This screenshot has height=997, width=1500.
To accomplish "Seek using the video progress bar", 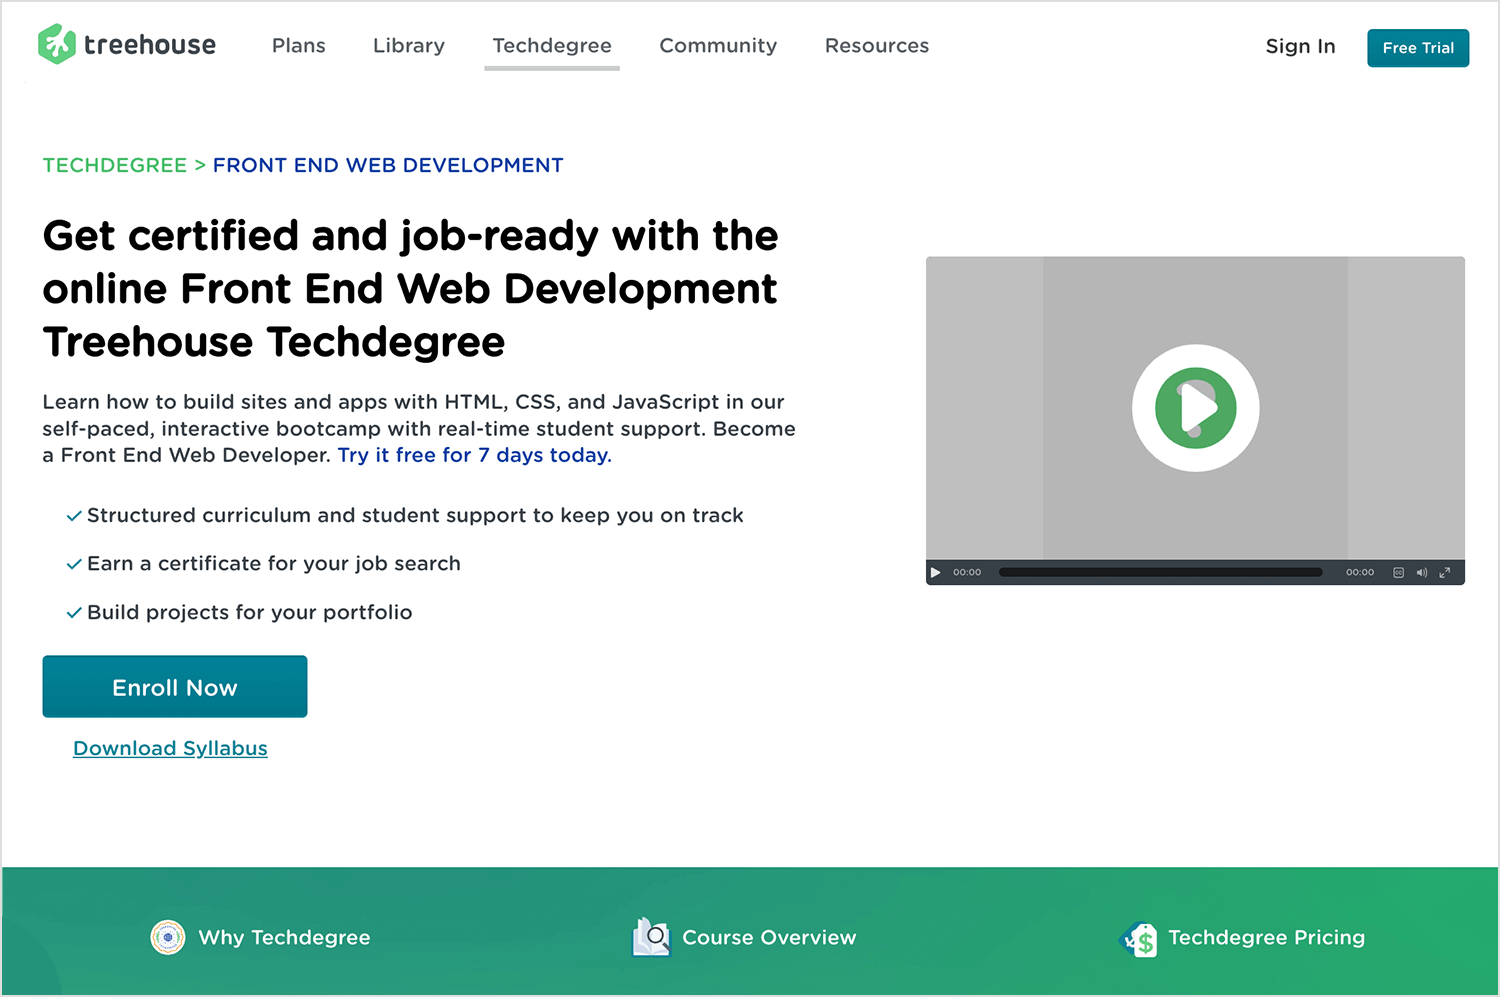I will point(1160,573).
